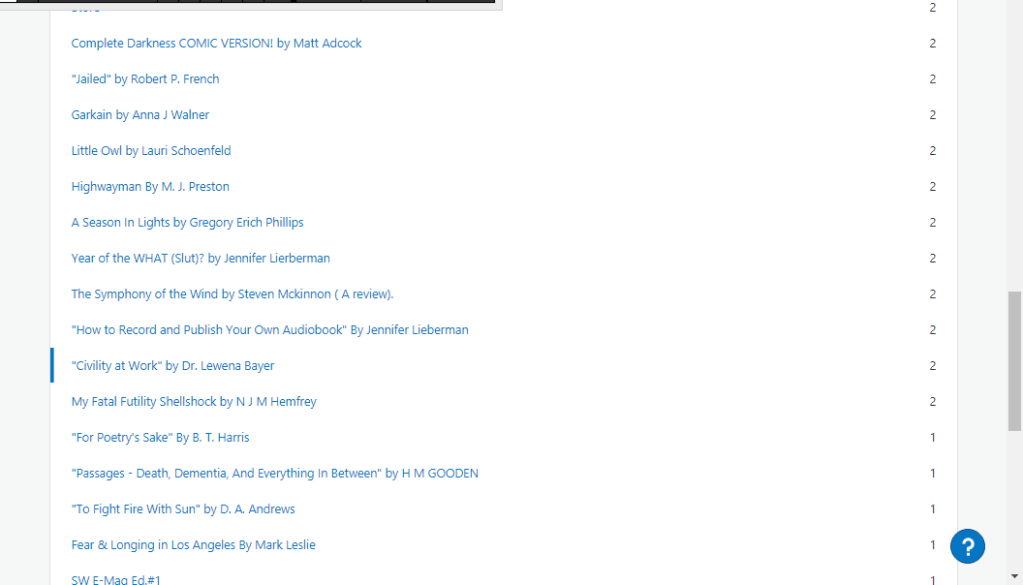Screen dimensions: 1023x585
Task: Open "Complete Darkness COMIC VERSION!" by Matt Adcock
Action: [216, 43]
